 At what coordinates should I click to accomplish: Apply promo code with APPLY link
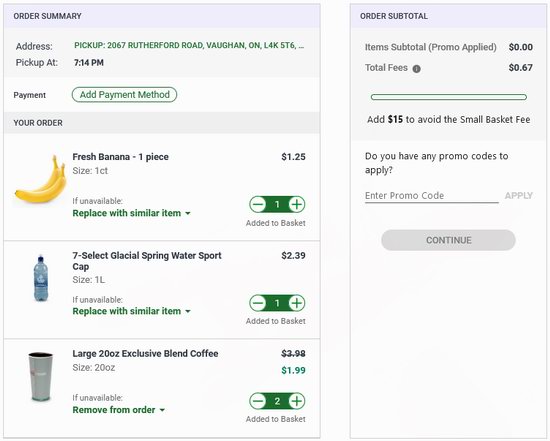point(518,196)
